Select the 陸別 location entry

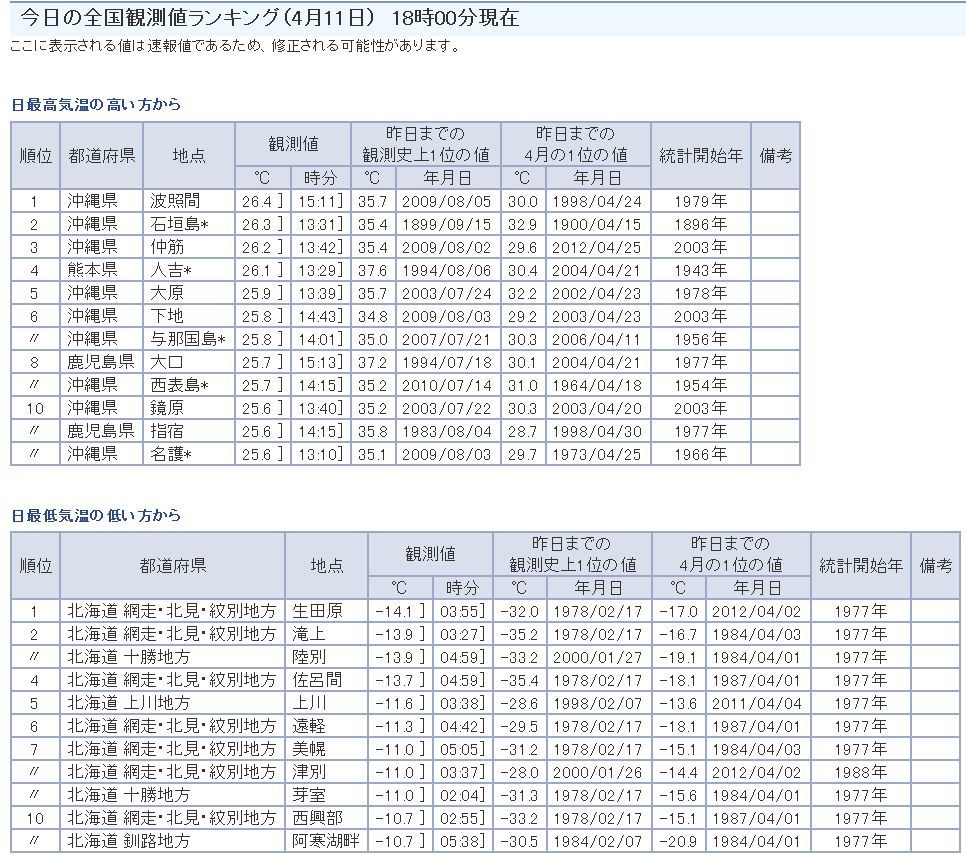(308, 657)
